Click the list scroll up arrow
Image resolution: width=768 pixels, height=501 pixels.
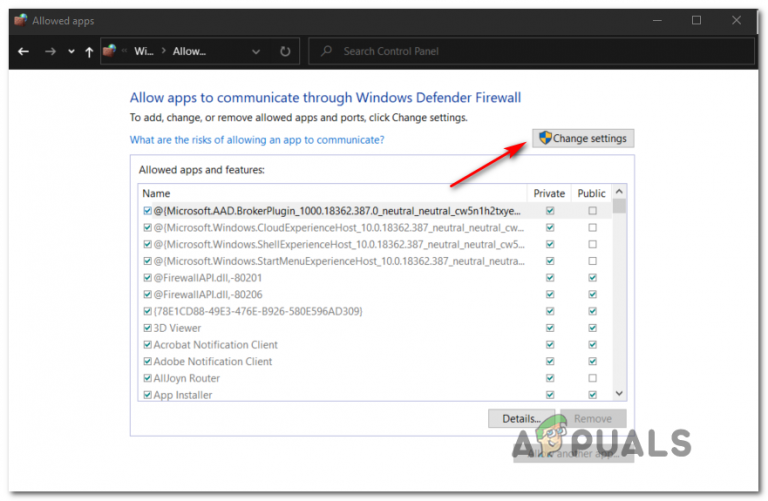coord(619,191)
